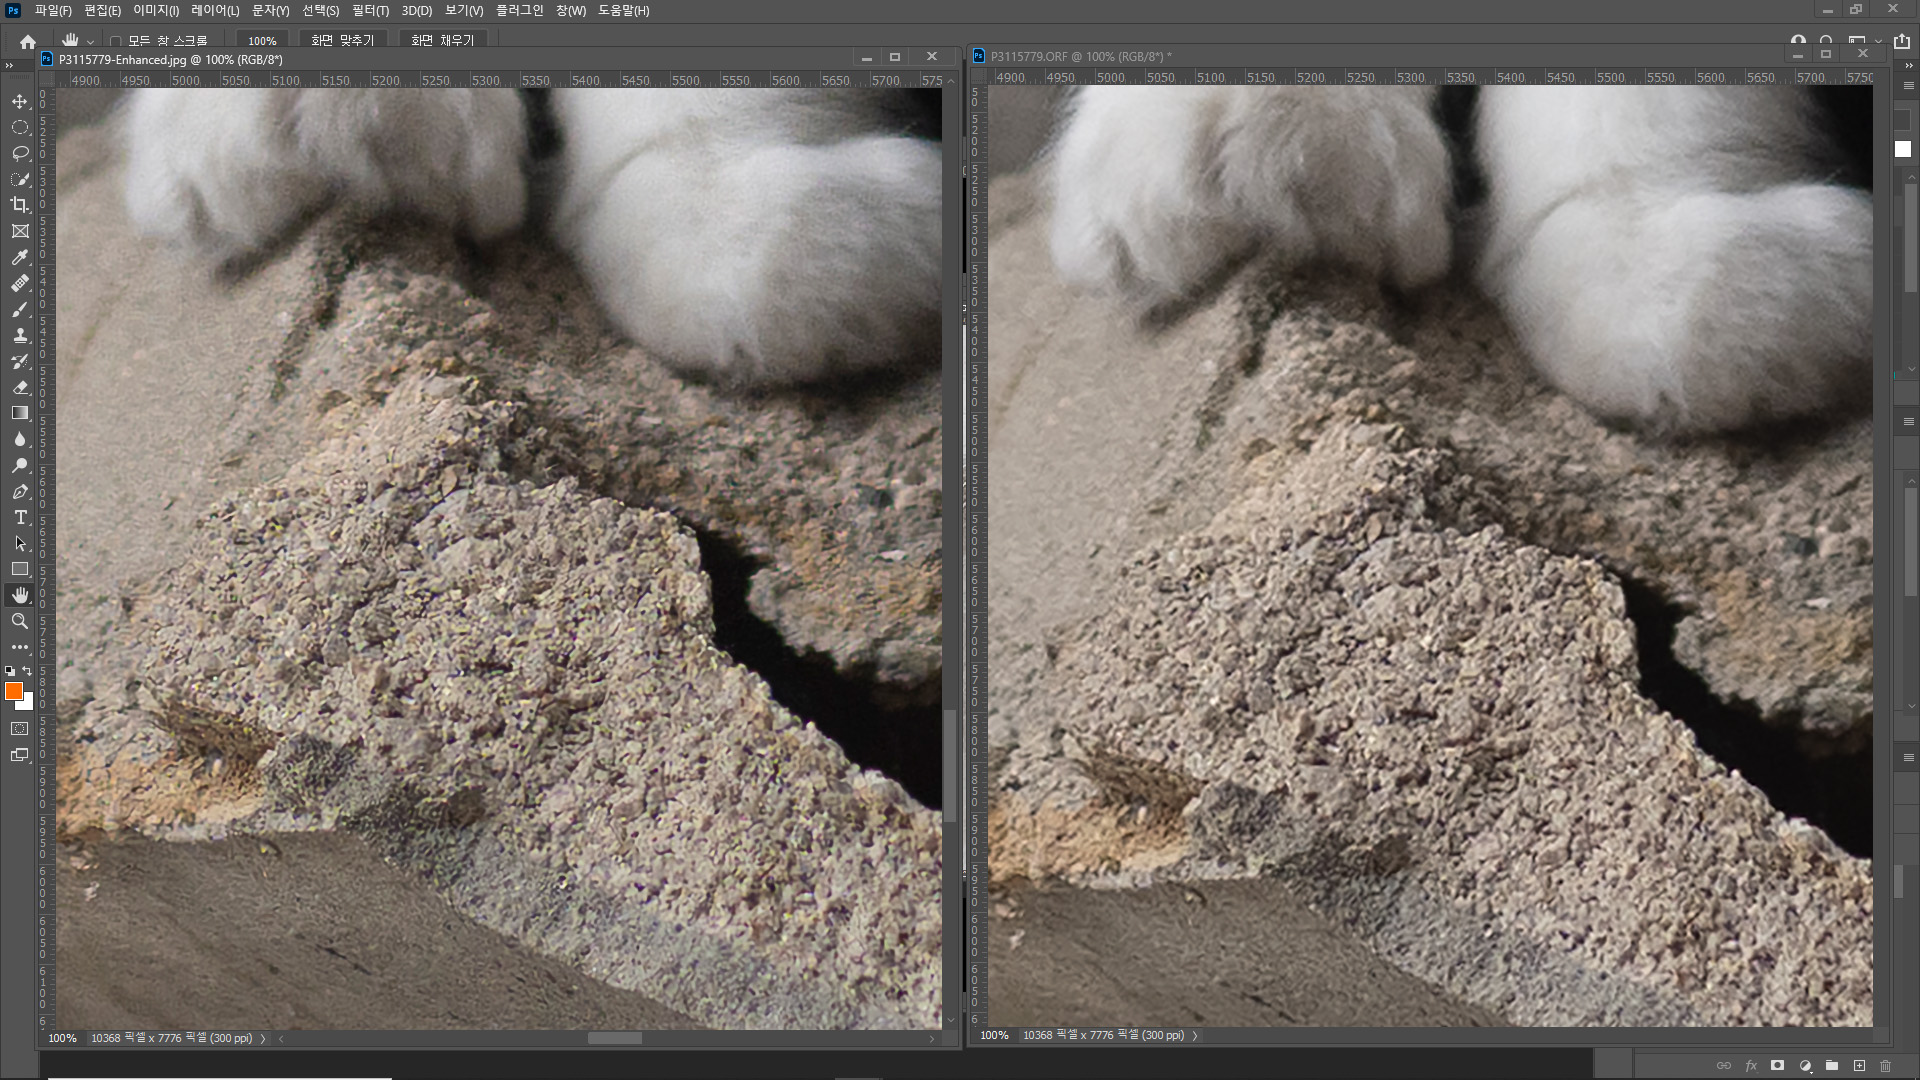Add a layer mask from panel footer
1920x1080 pixels.
(x=1777, y=1066)
